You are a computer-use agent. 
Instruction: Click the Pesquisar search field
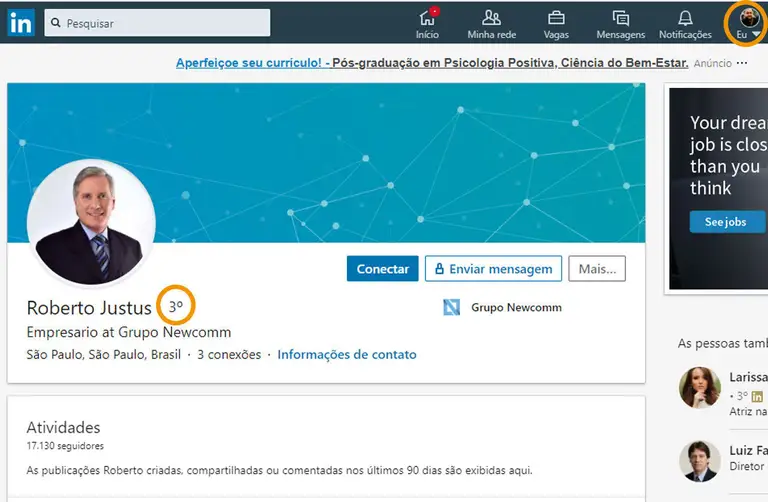(x=157, y=23)
